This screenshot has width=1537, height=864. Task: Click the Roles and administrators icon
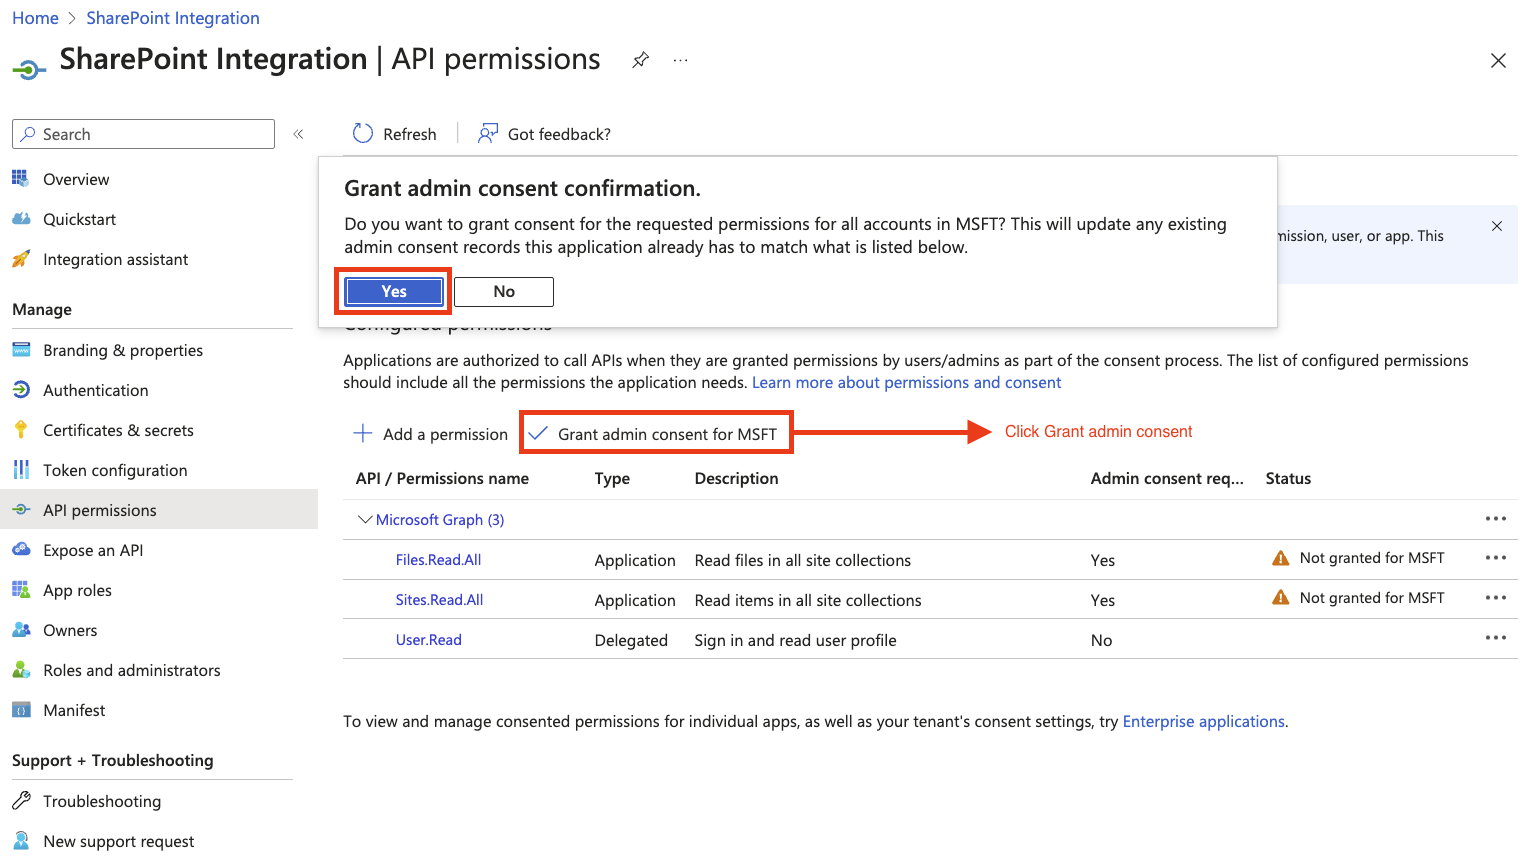[x=21, y=670]
